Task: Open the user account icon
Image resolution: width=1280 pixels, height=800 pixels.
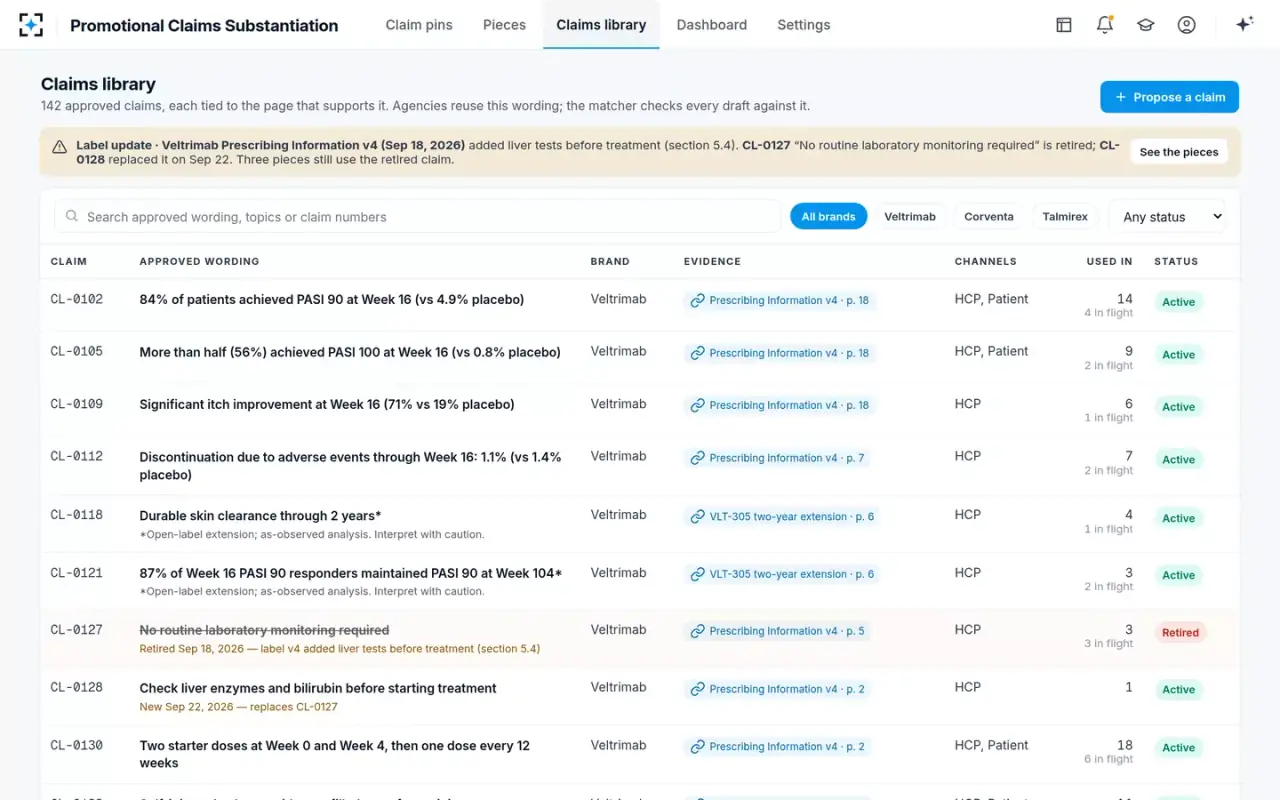Action: [x=1187, y=25]
